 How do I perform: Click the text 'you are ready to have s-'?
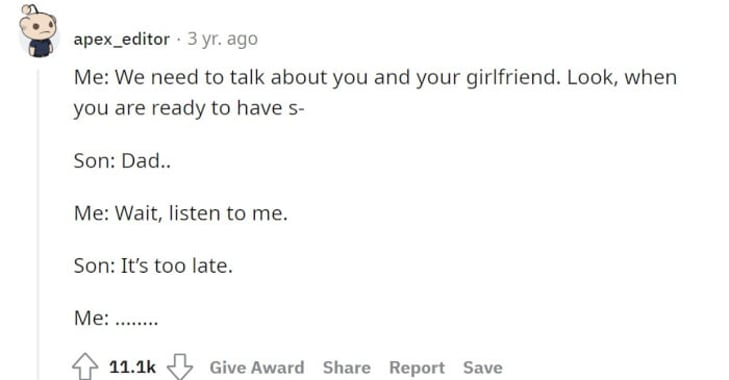click(189, 108)
